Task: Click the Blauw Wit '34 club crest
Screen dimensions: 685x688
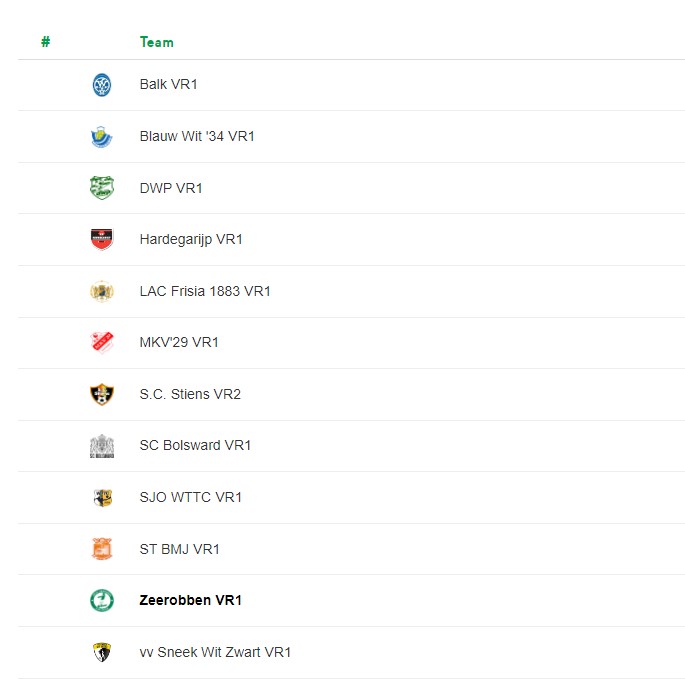Action: (102, 136)
